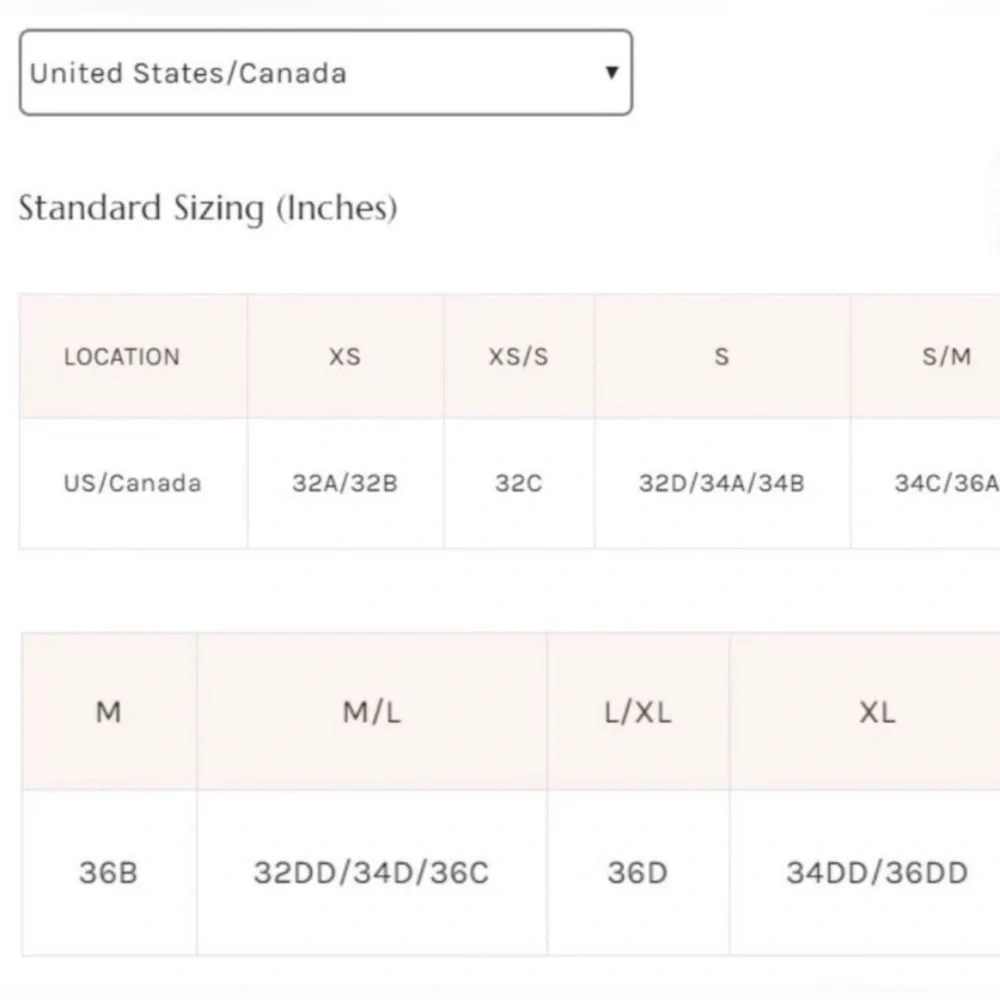Click the dropdown arrow next to United States/Canada

(x=612, y=72)
